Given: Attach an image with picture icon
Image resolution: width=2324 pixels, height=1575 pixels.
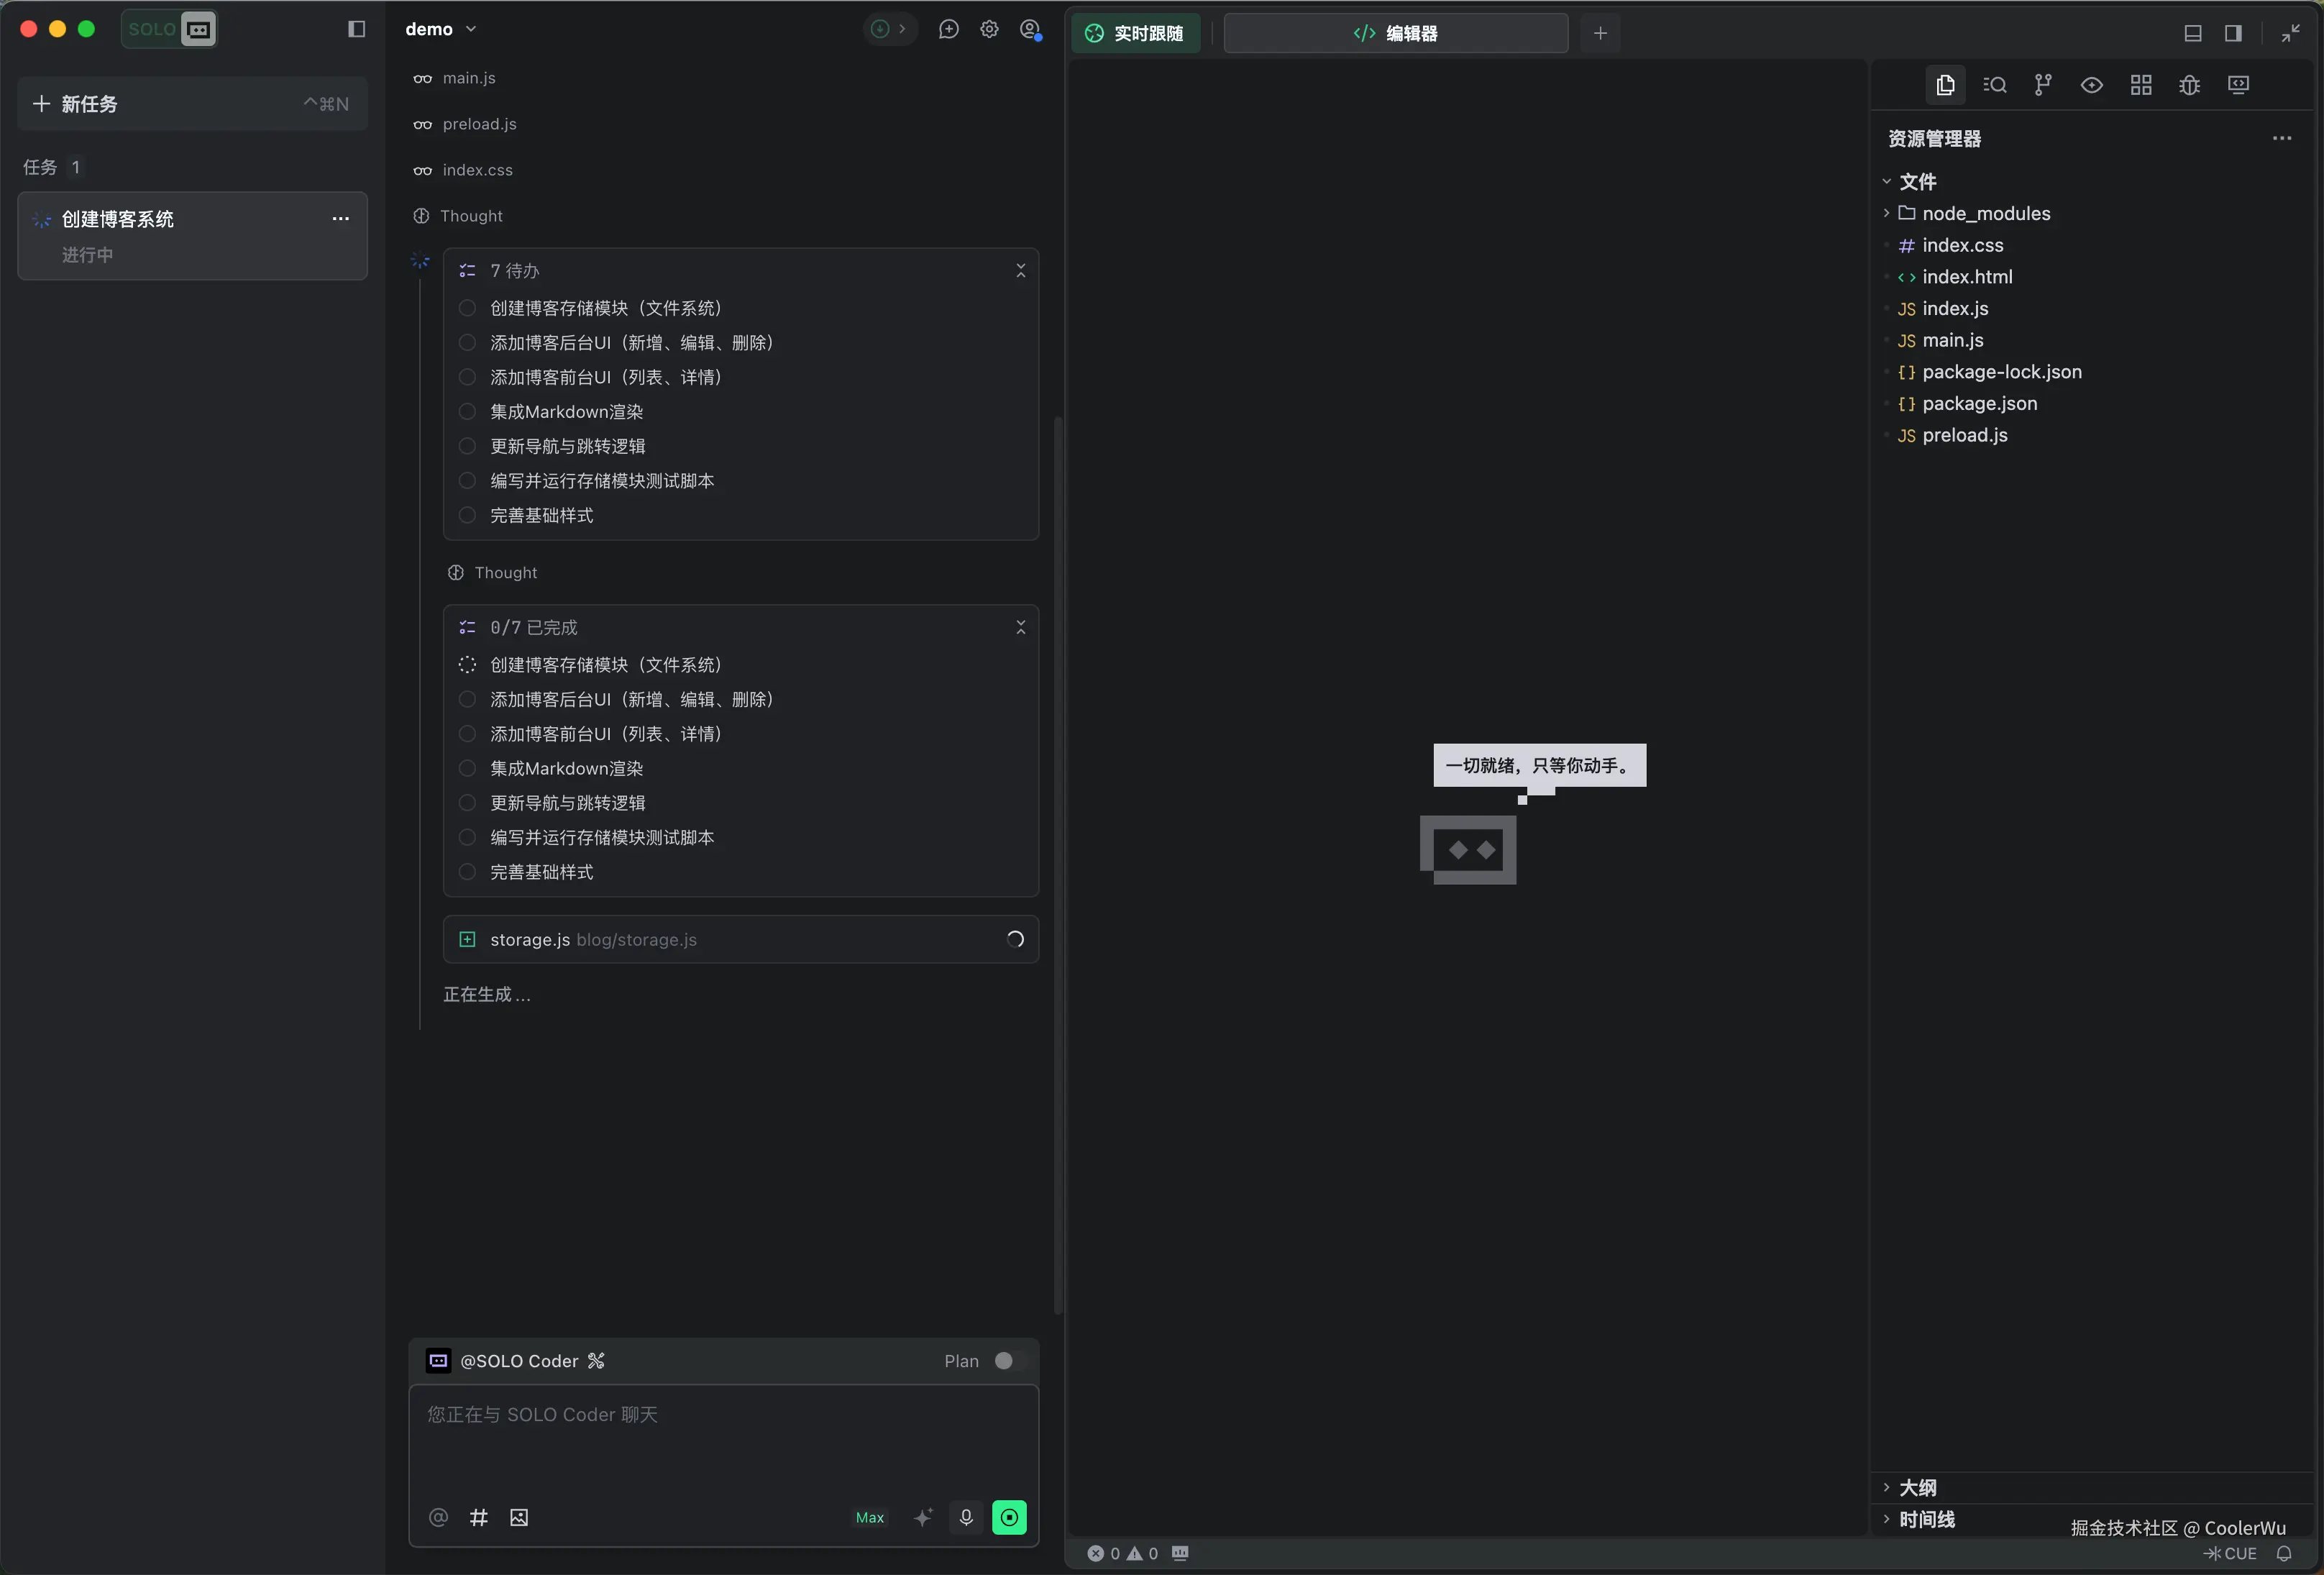Looking at the screenshot, I should 519,1517.
